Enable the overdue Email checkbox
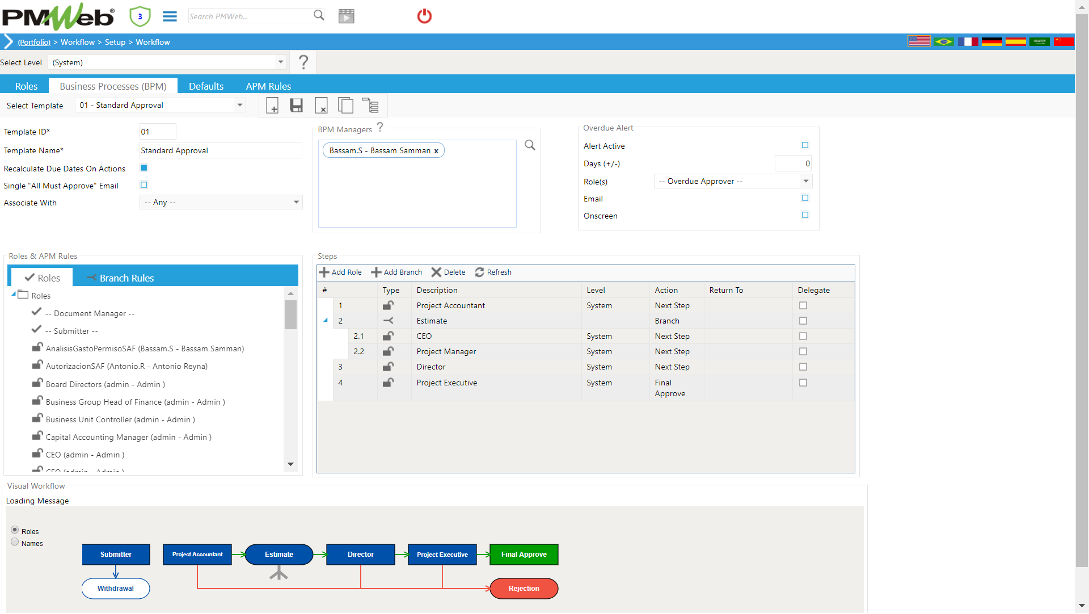1089x614 pixels. (x=805, y=198)
